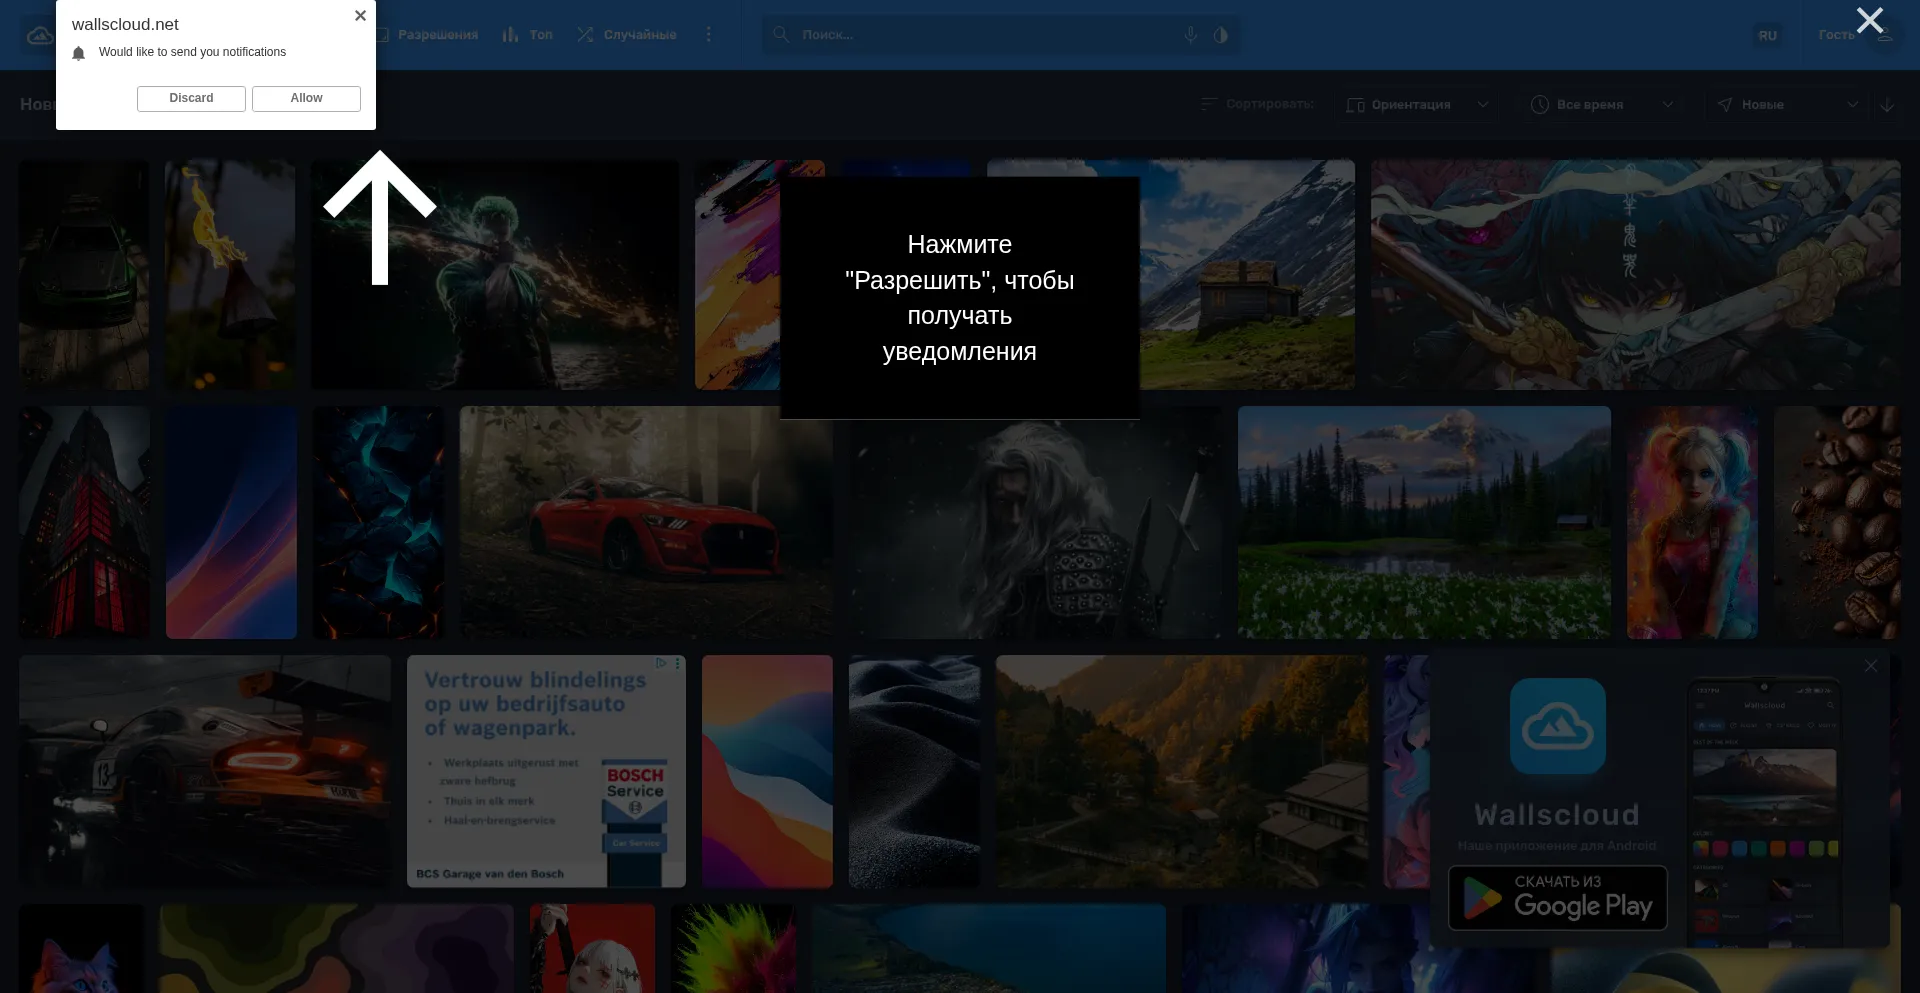
Task: Open the mountain cabin wallpaper
Action: (x=1247, y=275)
